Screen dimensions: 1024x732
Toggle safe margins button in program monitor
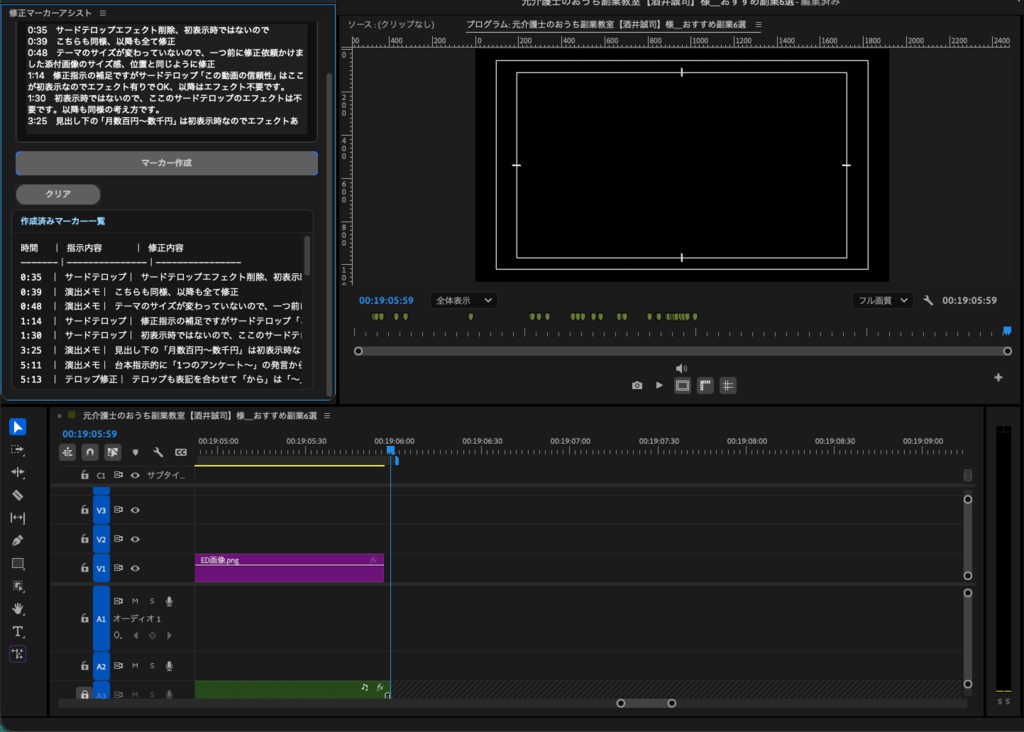[x=682, y=386]
